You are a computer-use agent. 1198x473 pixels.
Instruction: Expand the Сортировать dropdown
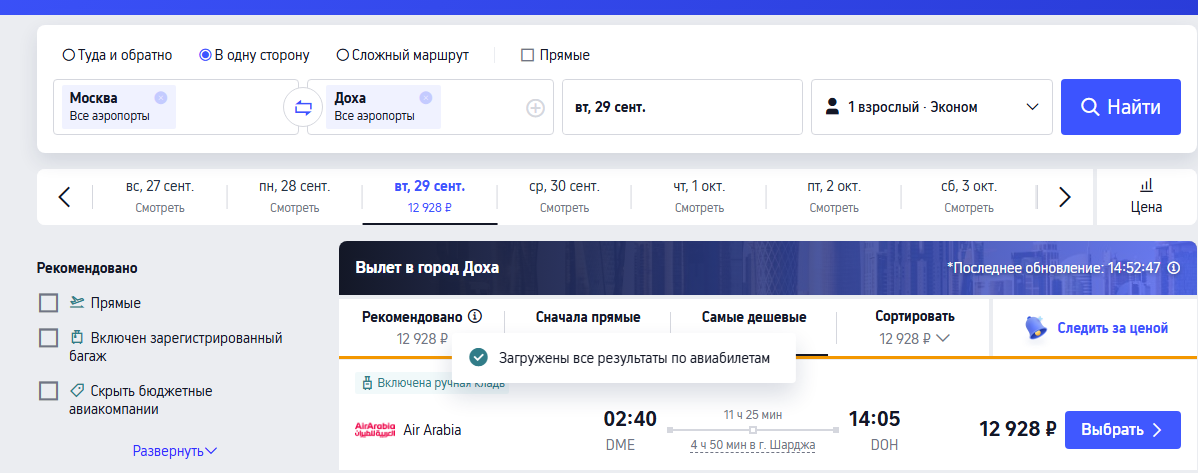coord(914,327)
